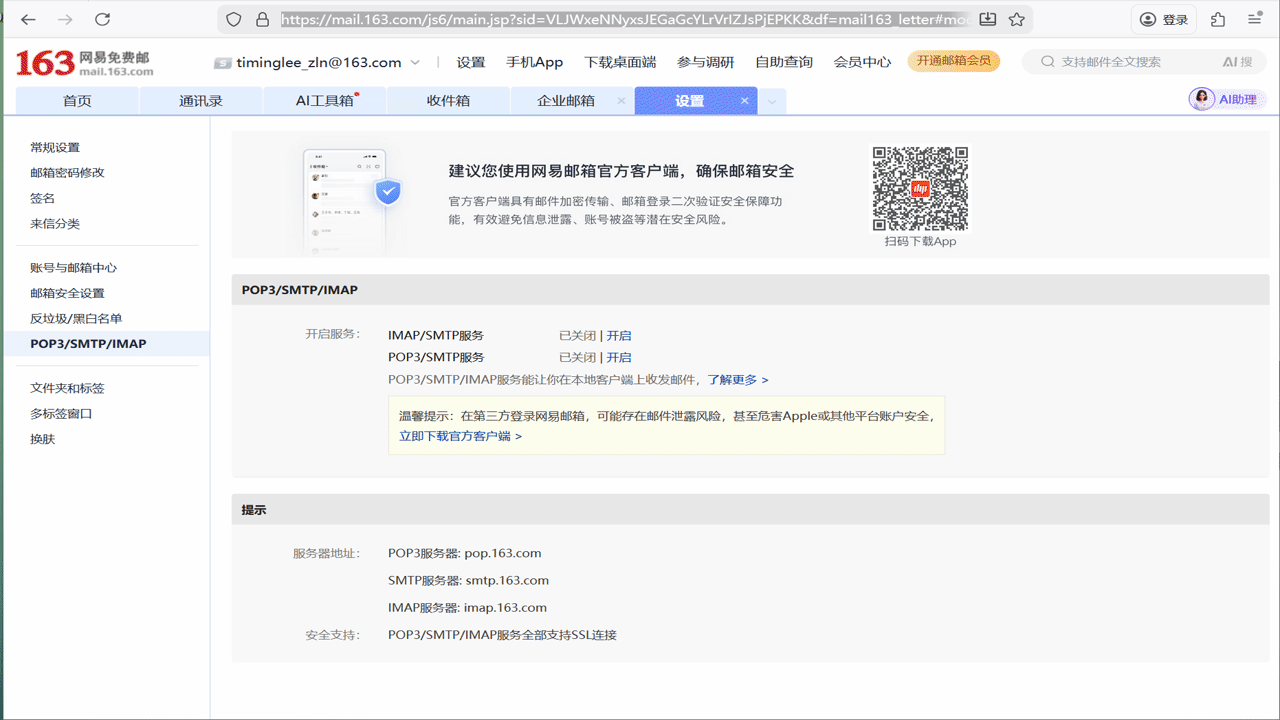Select 签名 in the sidebar
This screenshot has width=1280, height=720.
click(x=42, y=198)
